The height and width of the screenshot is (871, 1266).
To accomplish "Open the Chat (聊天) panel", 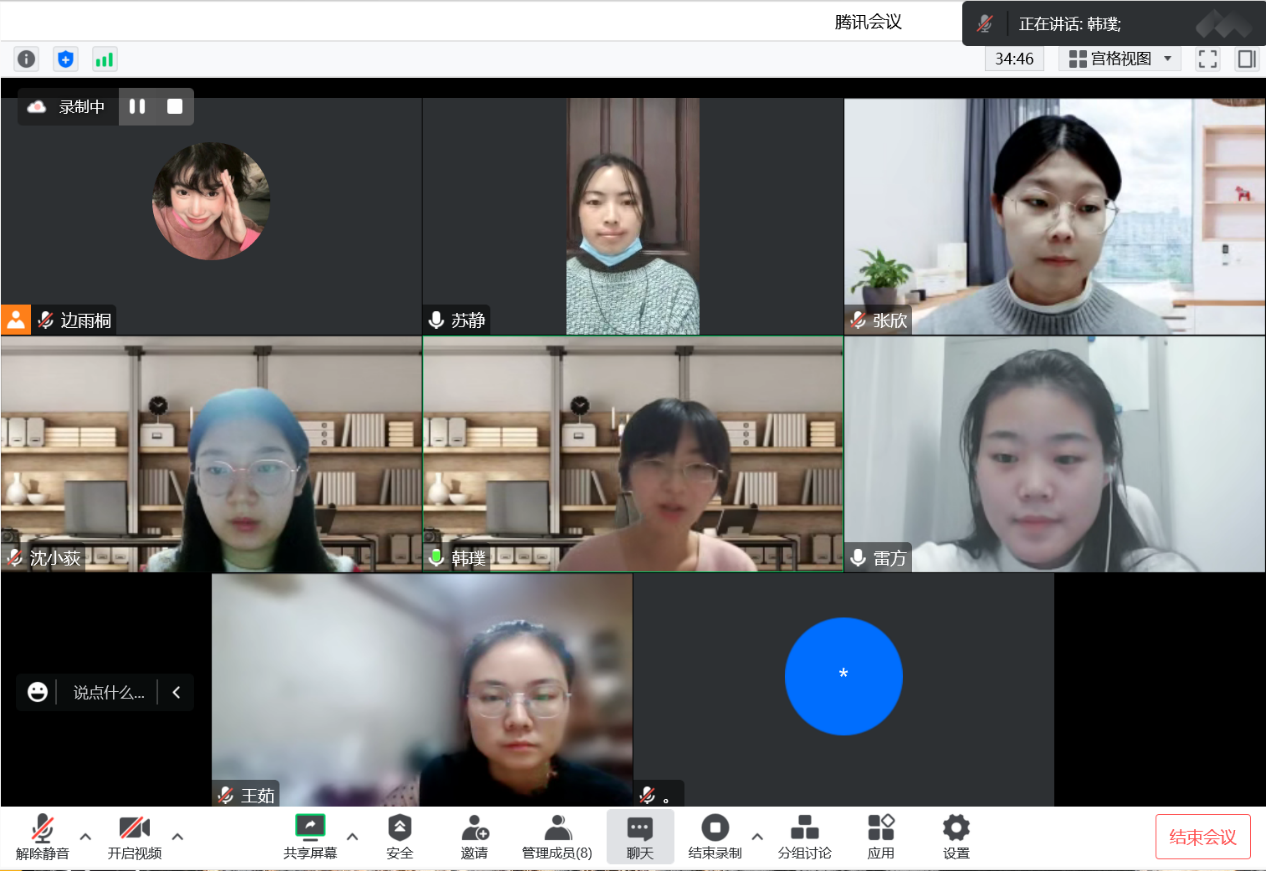I will 640,837.
